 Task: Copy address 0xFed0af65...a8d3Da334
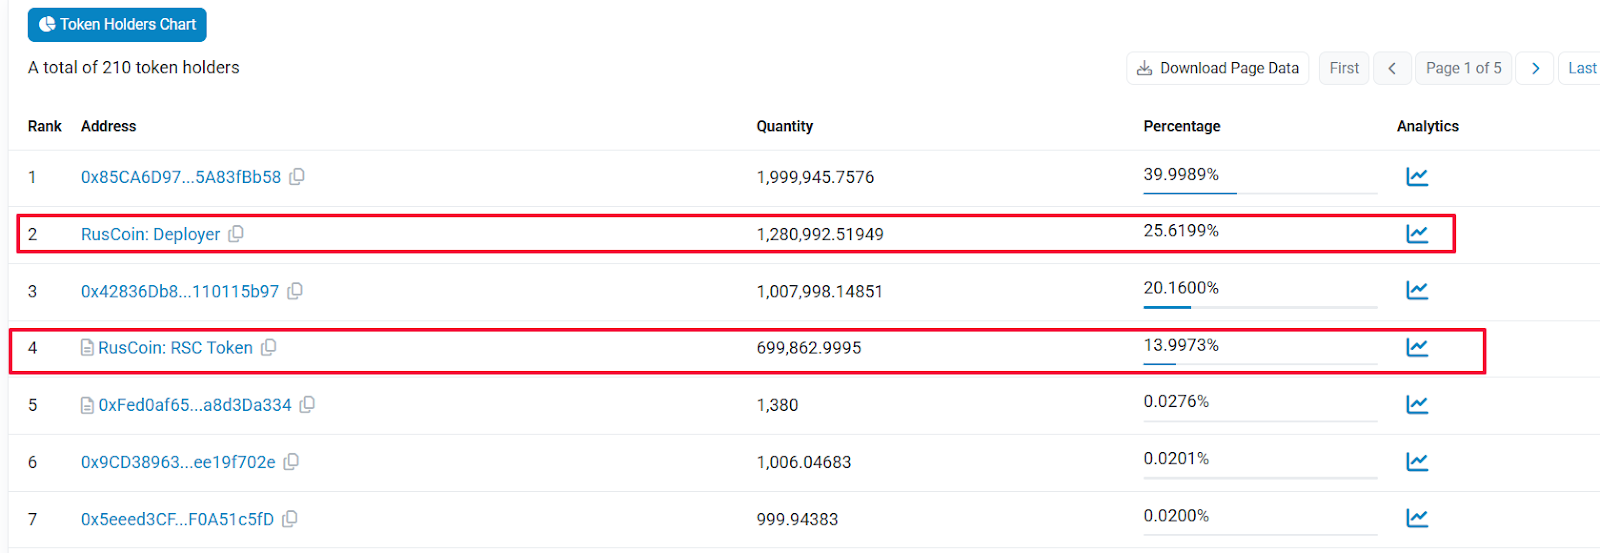307,405
